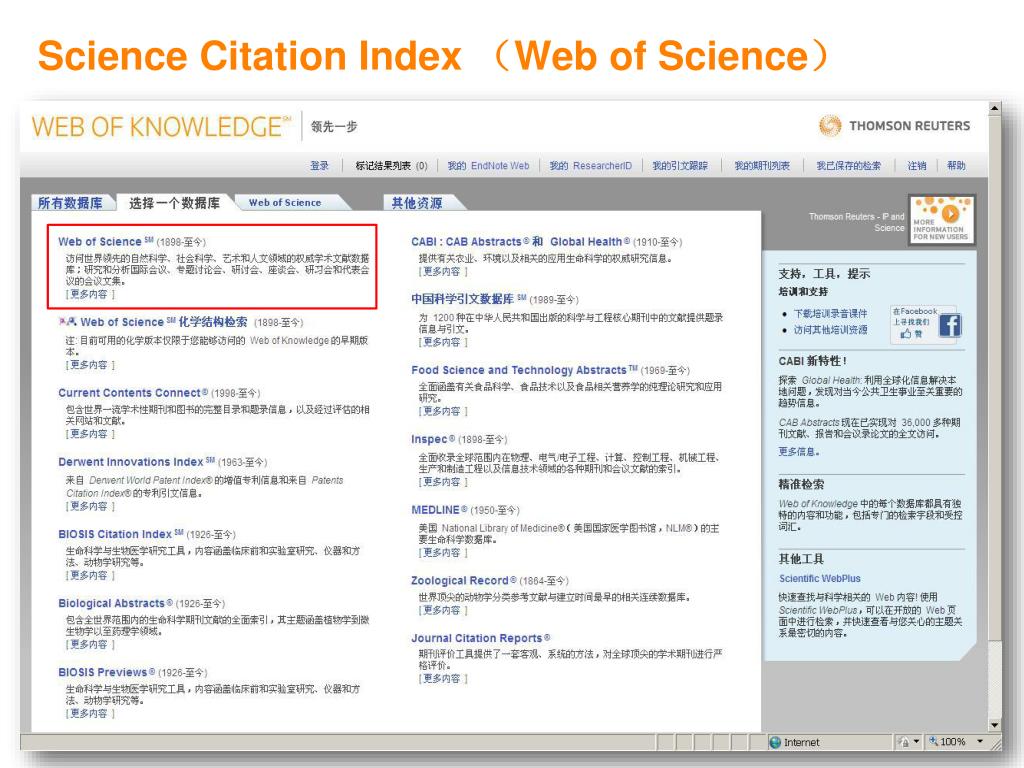This screenshot has width=1024, height=768.
Task: Click the 注销 logout link
Action: pyautogui.click(x=917, y=166)
